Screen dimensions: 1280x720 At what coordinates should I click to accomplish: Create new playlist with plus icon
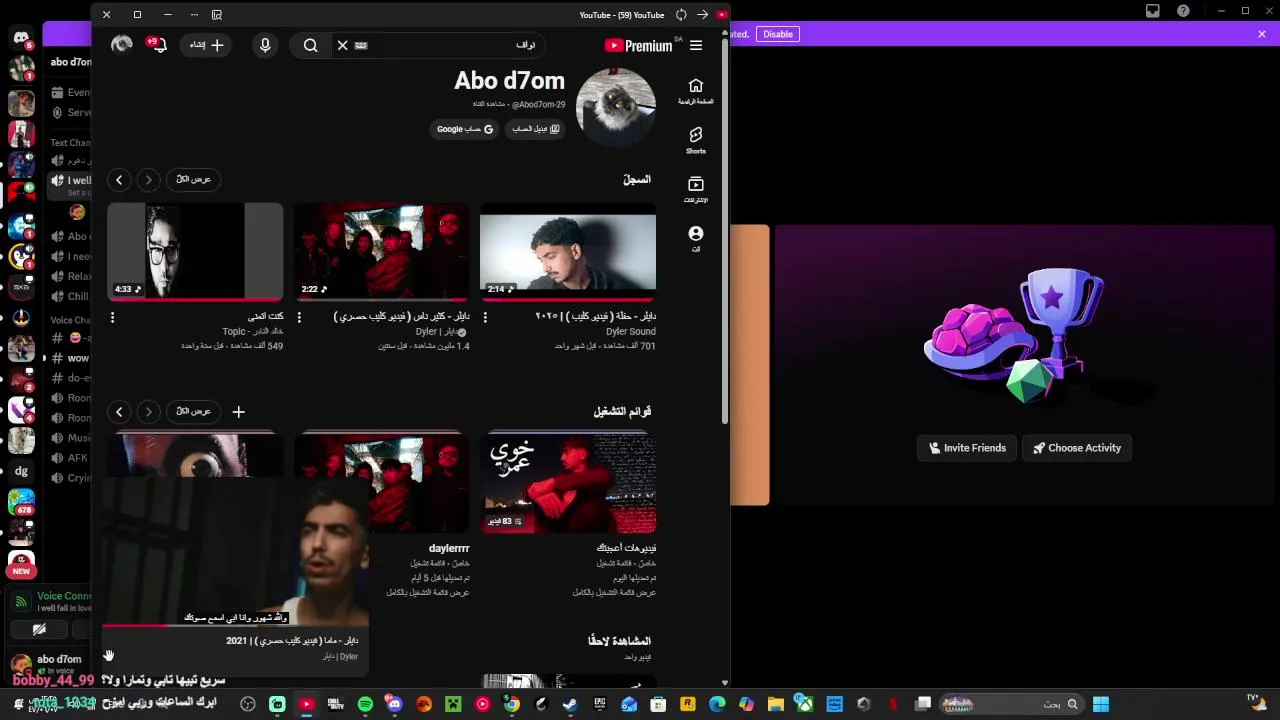click(x=238, y=411)
